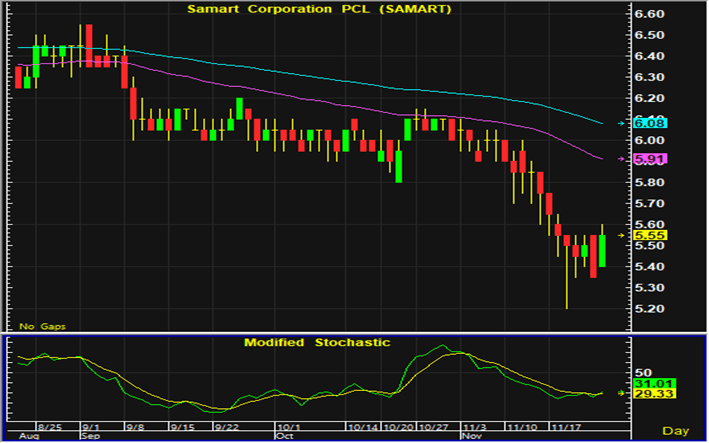The width and height of the screenshot is (709, 443).
Task: Click the cyan 6.08 moving average value tag
Action: pos(650,123)
